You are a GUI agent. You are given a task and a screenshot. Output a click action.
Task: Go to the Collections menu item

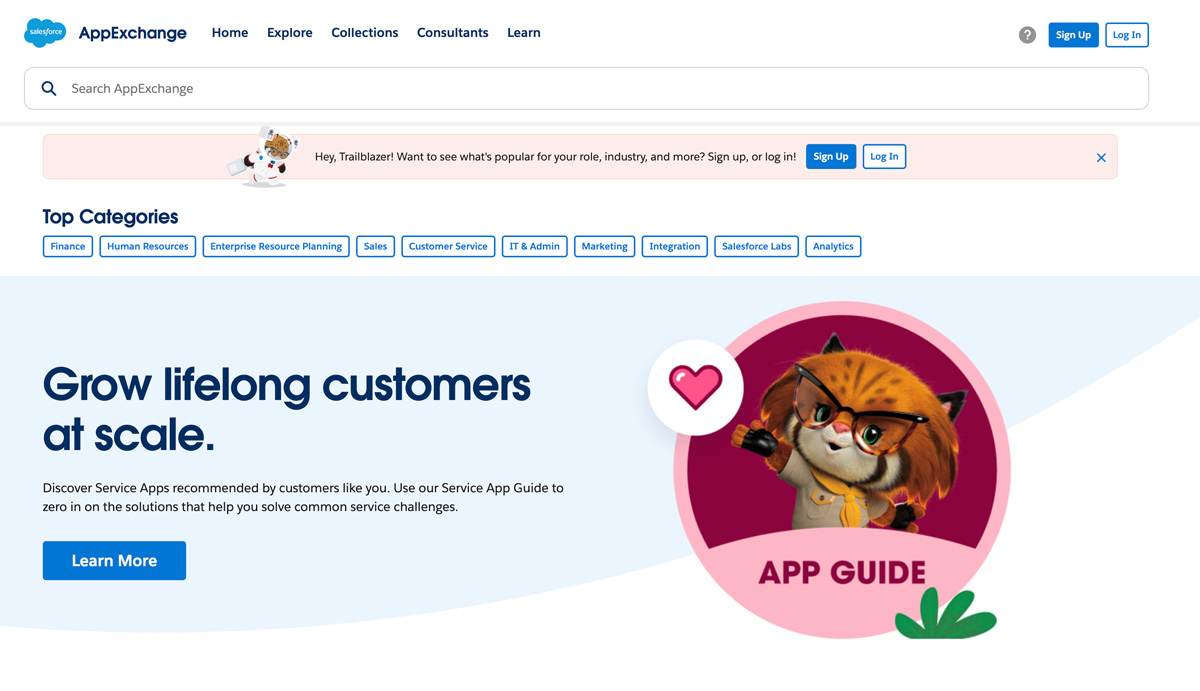(365, 33)
